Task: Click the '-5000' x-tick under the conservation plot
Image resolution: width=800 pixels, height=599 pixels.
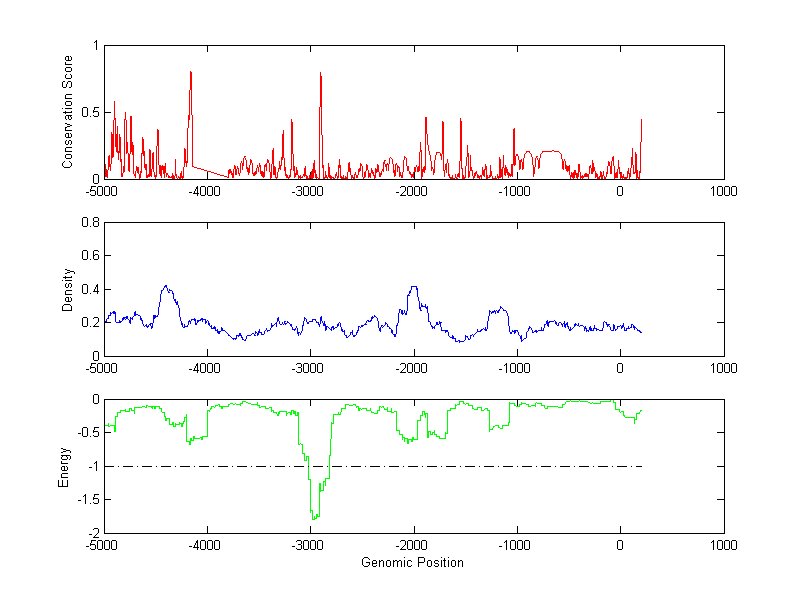Action: (x=104, y=191)
